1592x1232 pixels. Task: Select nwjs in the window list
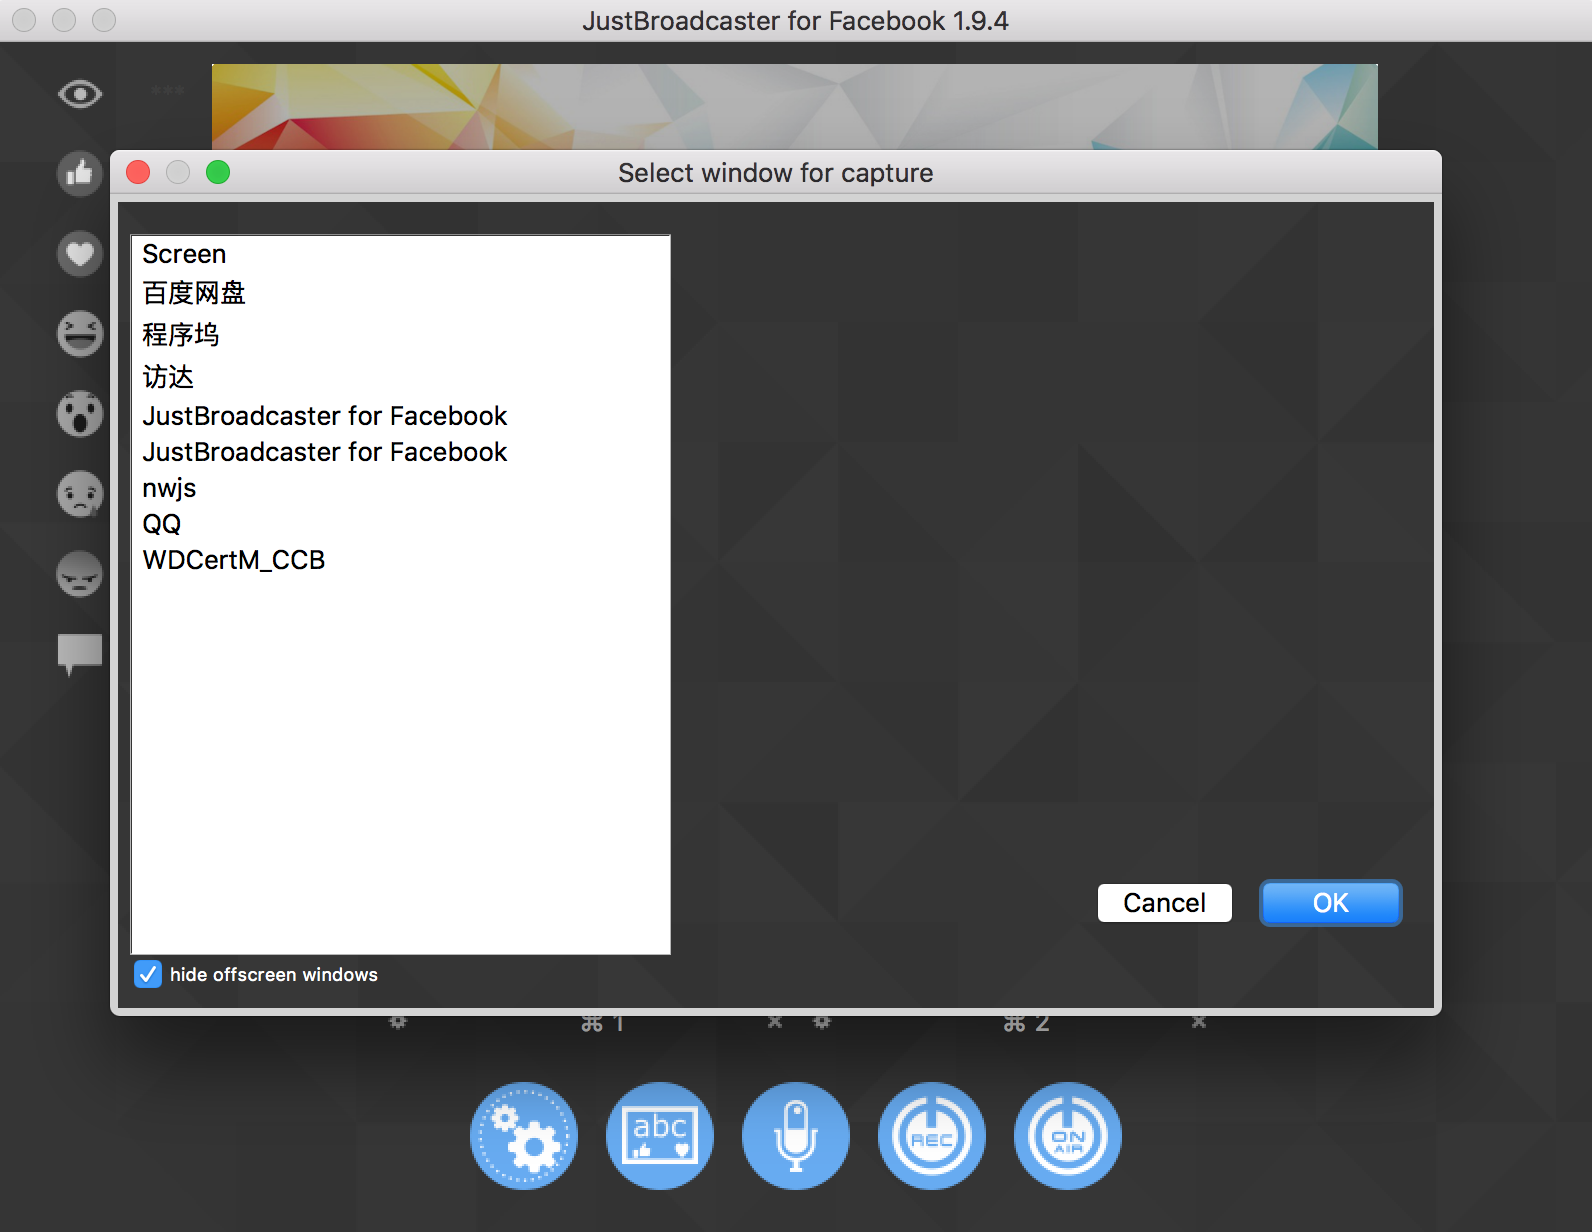(x=400, y=488)
